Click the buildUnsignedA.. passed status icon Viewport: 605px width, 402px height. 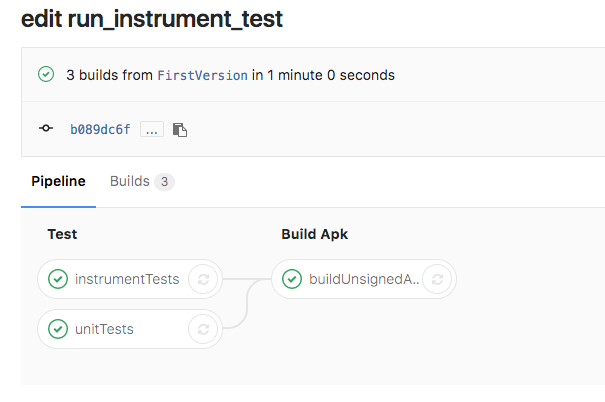click(x=292, y=279)
